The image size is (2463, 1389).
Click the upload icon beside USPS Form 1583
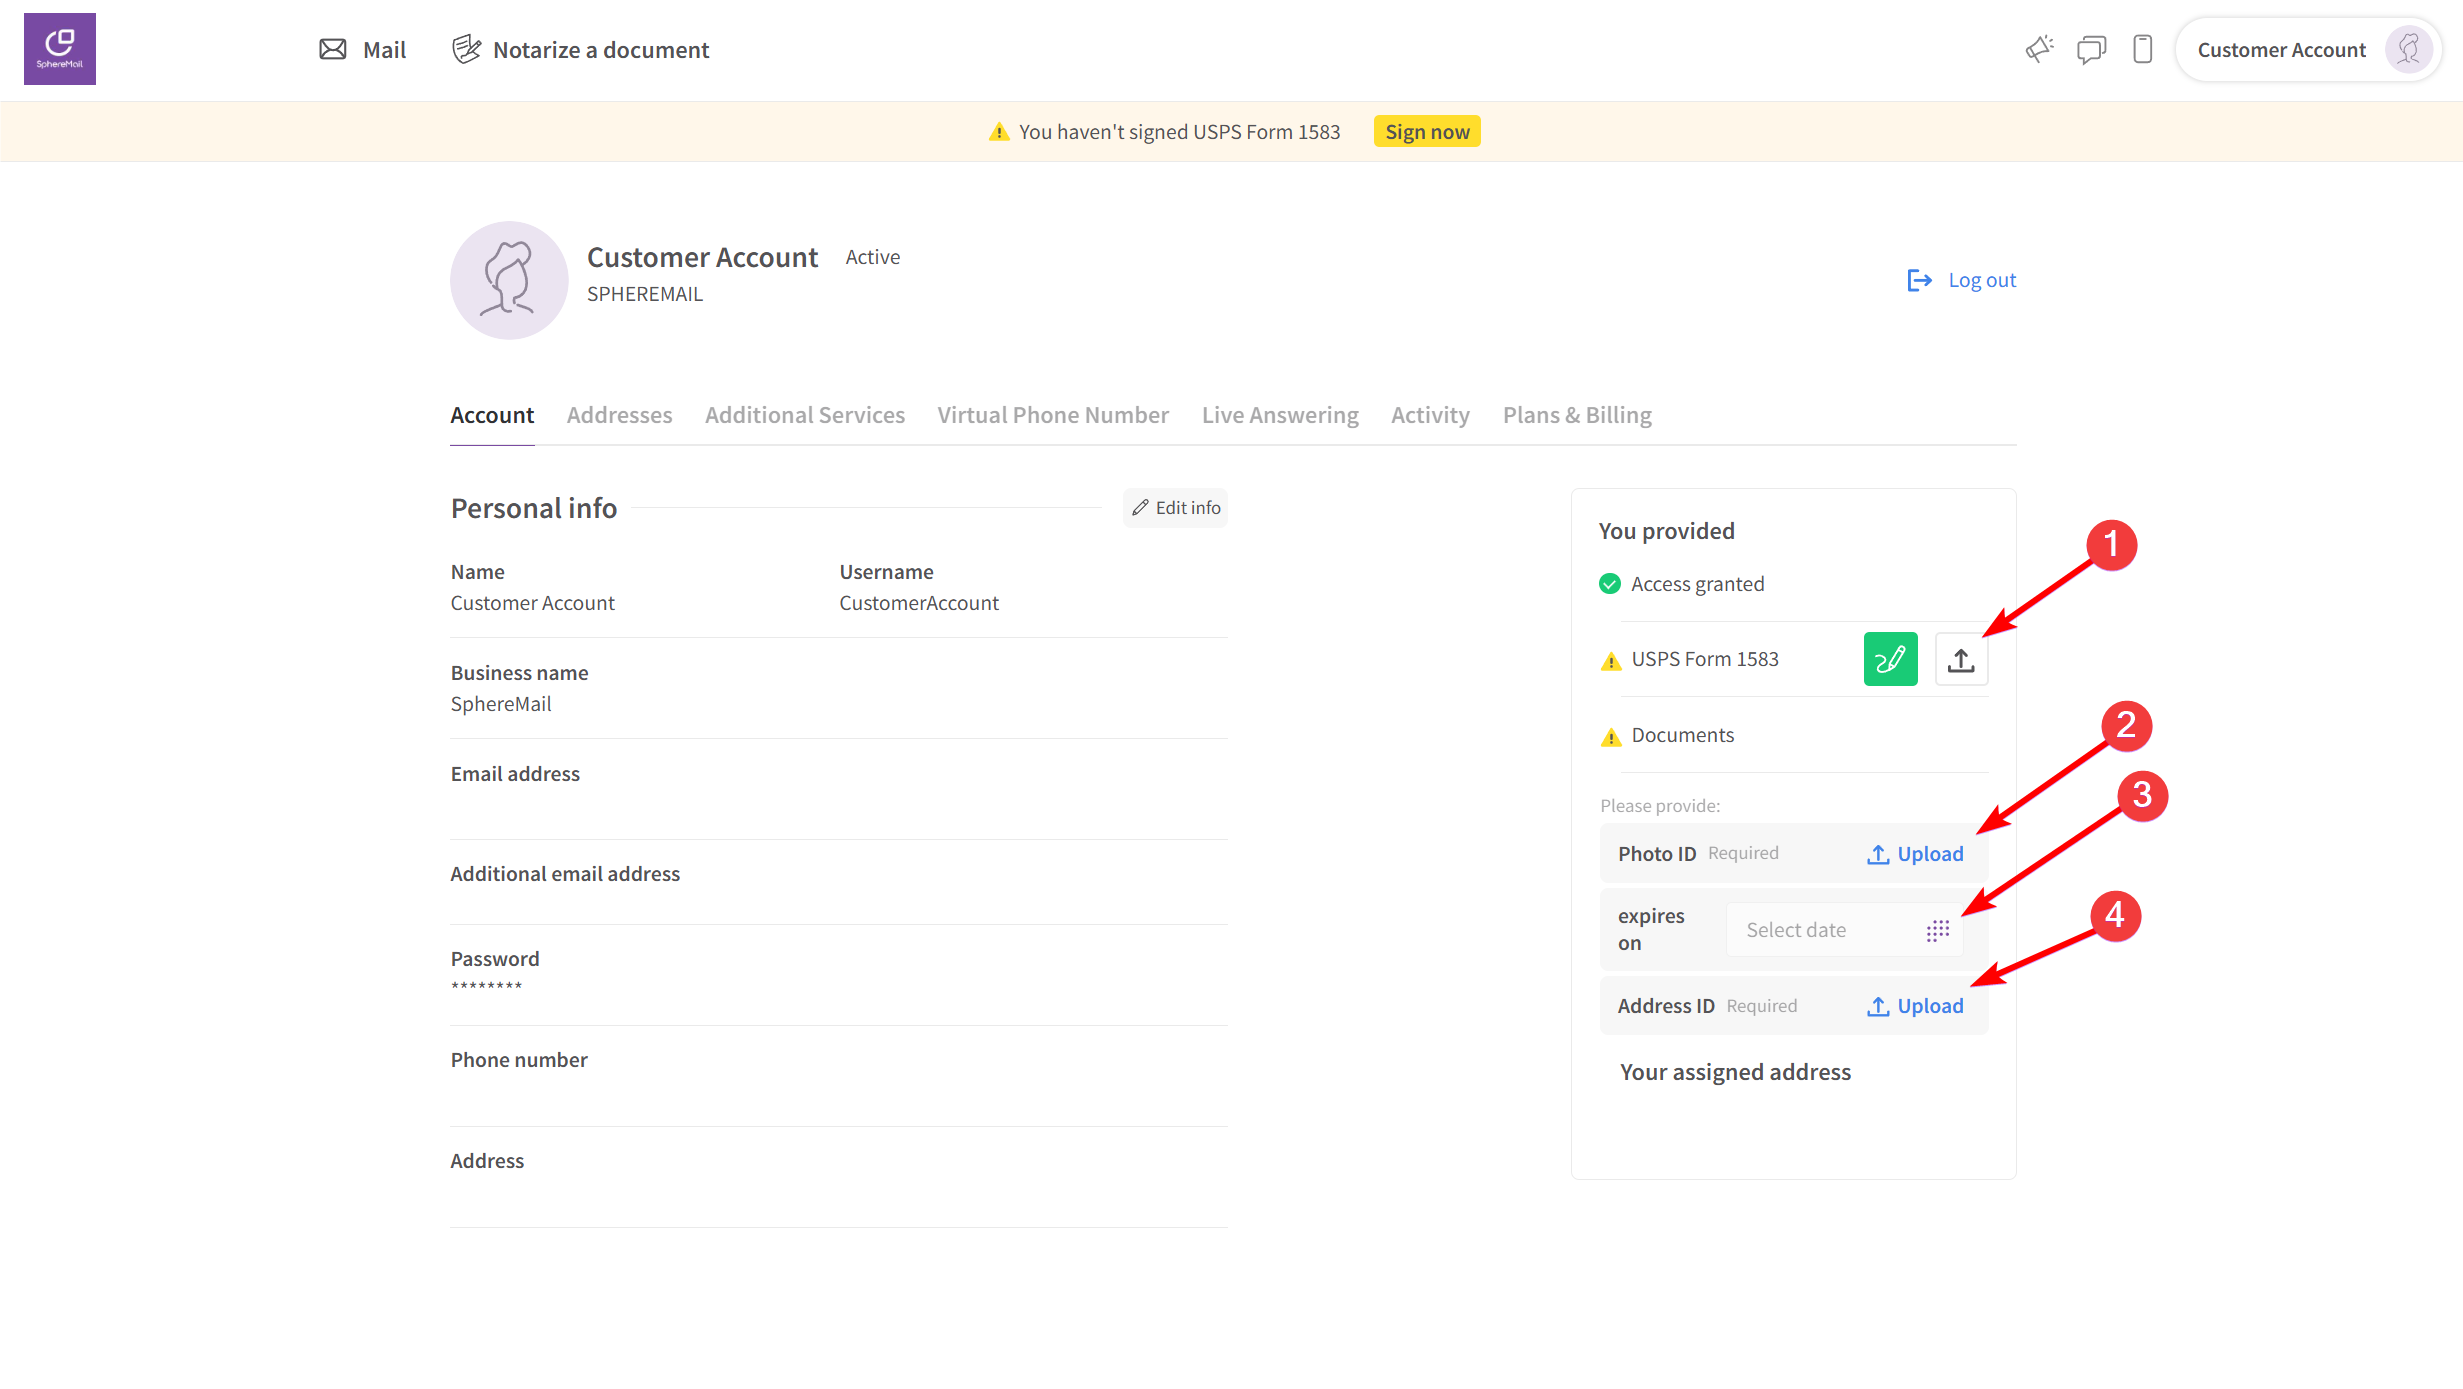coord(1961,659)
